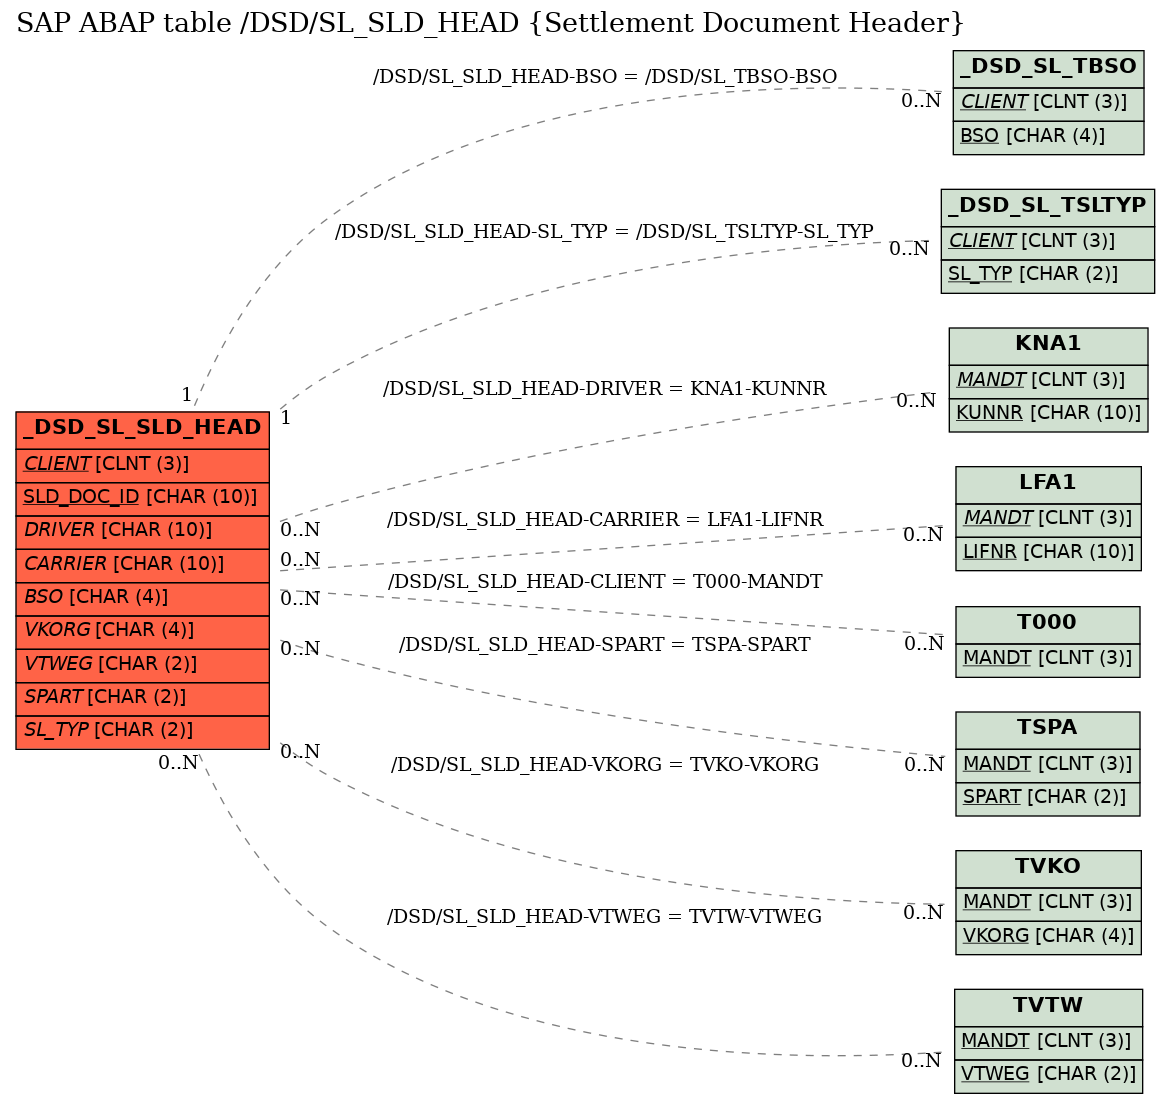Select CLIENT field in _DSD_SL_TSLTYP table

[x=1048, y=242]
